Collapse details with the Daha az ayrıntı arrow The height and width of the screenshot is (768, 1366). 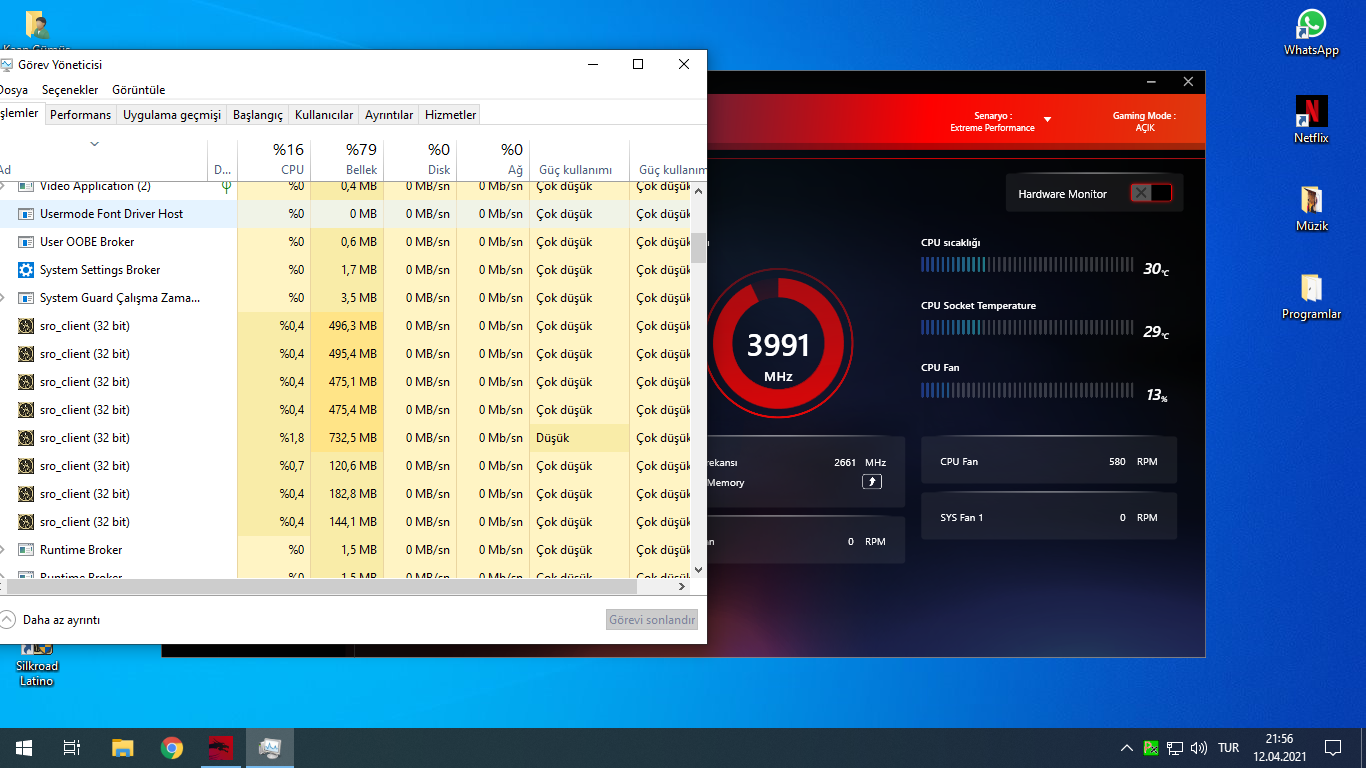point(8,620)
